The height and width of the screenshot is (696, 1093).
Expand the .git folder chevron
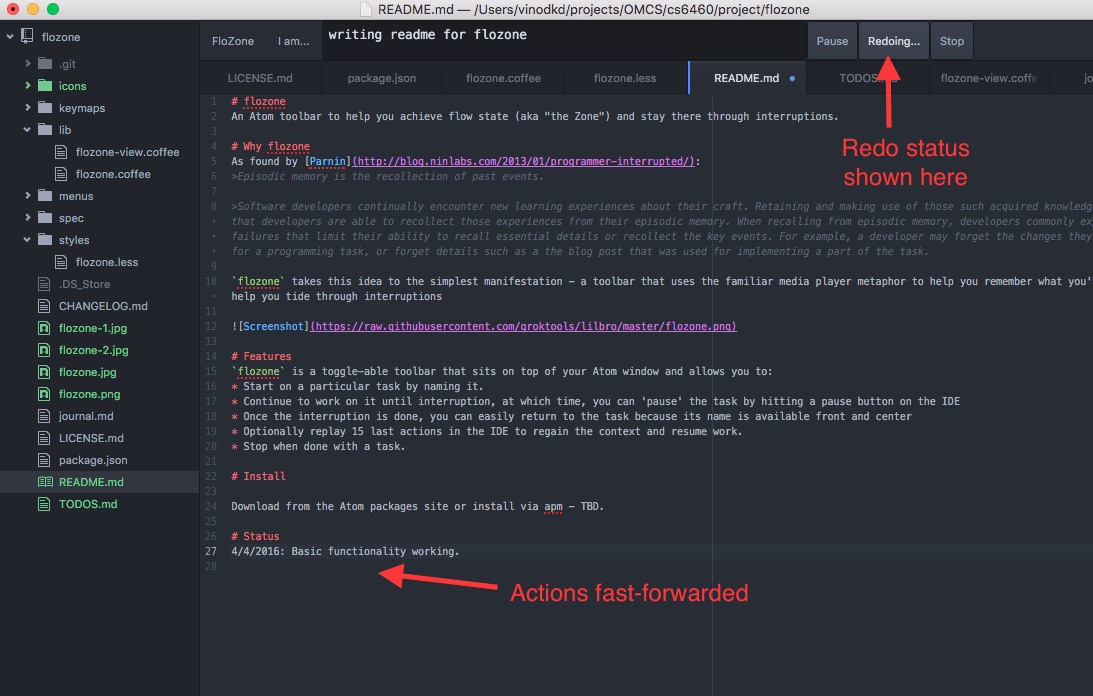pyautogui.click(x=27, y=63)
